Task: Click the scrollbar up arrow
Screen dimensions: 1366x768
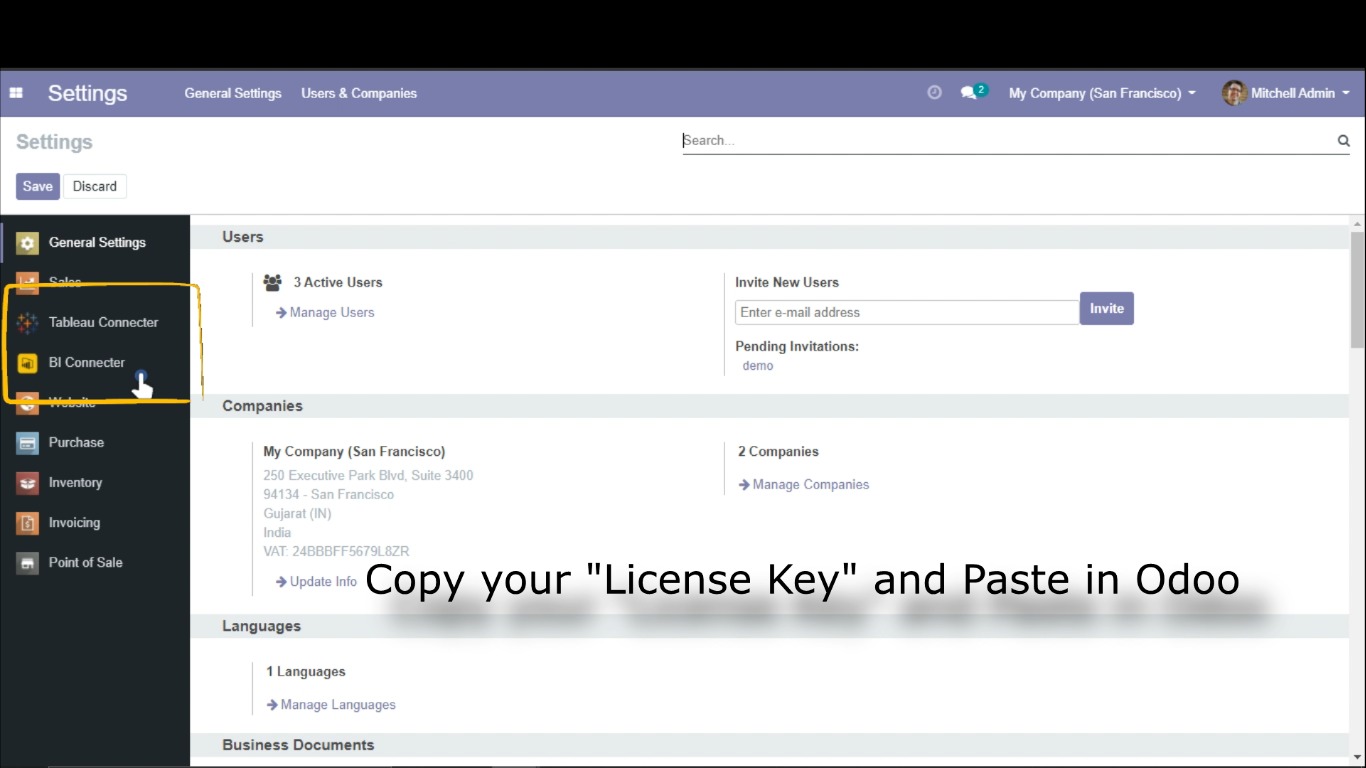Action: click(x=1357, y=223)
